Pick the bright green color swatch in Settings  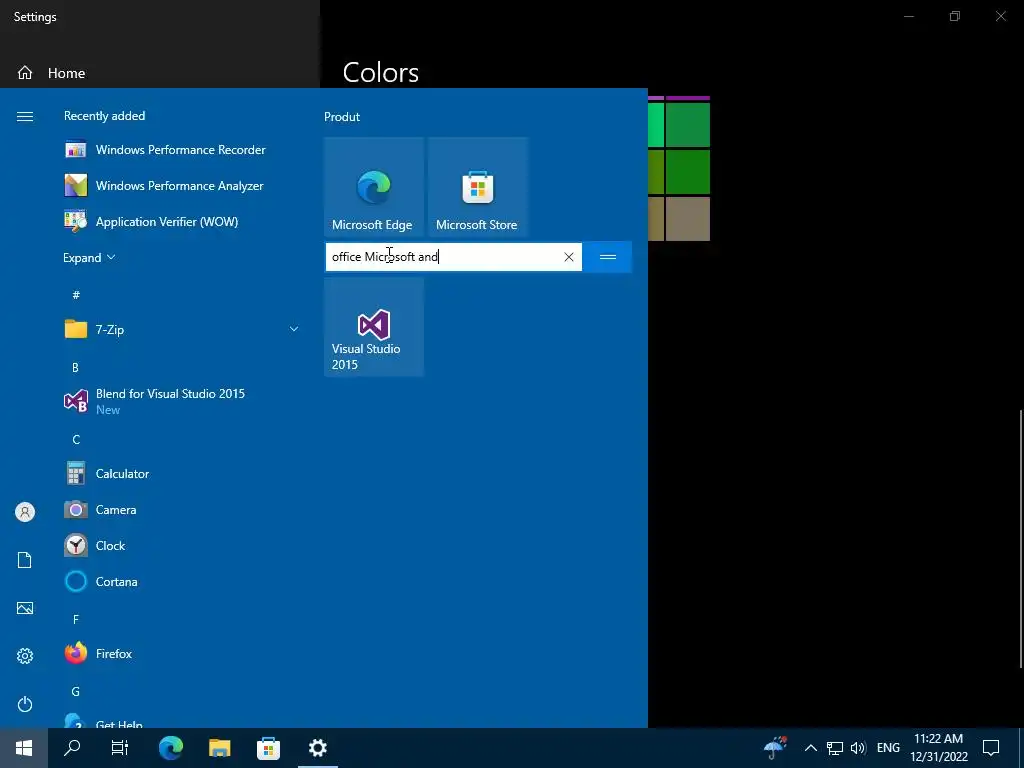point(655,125)
